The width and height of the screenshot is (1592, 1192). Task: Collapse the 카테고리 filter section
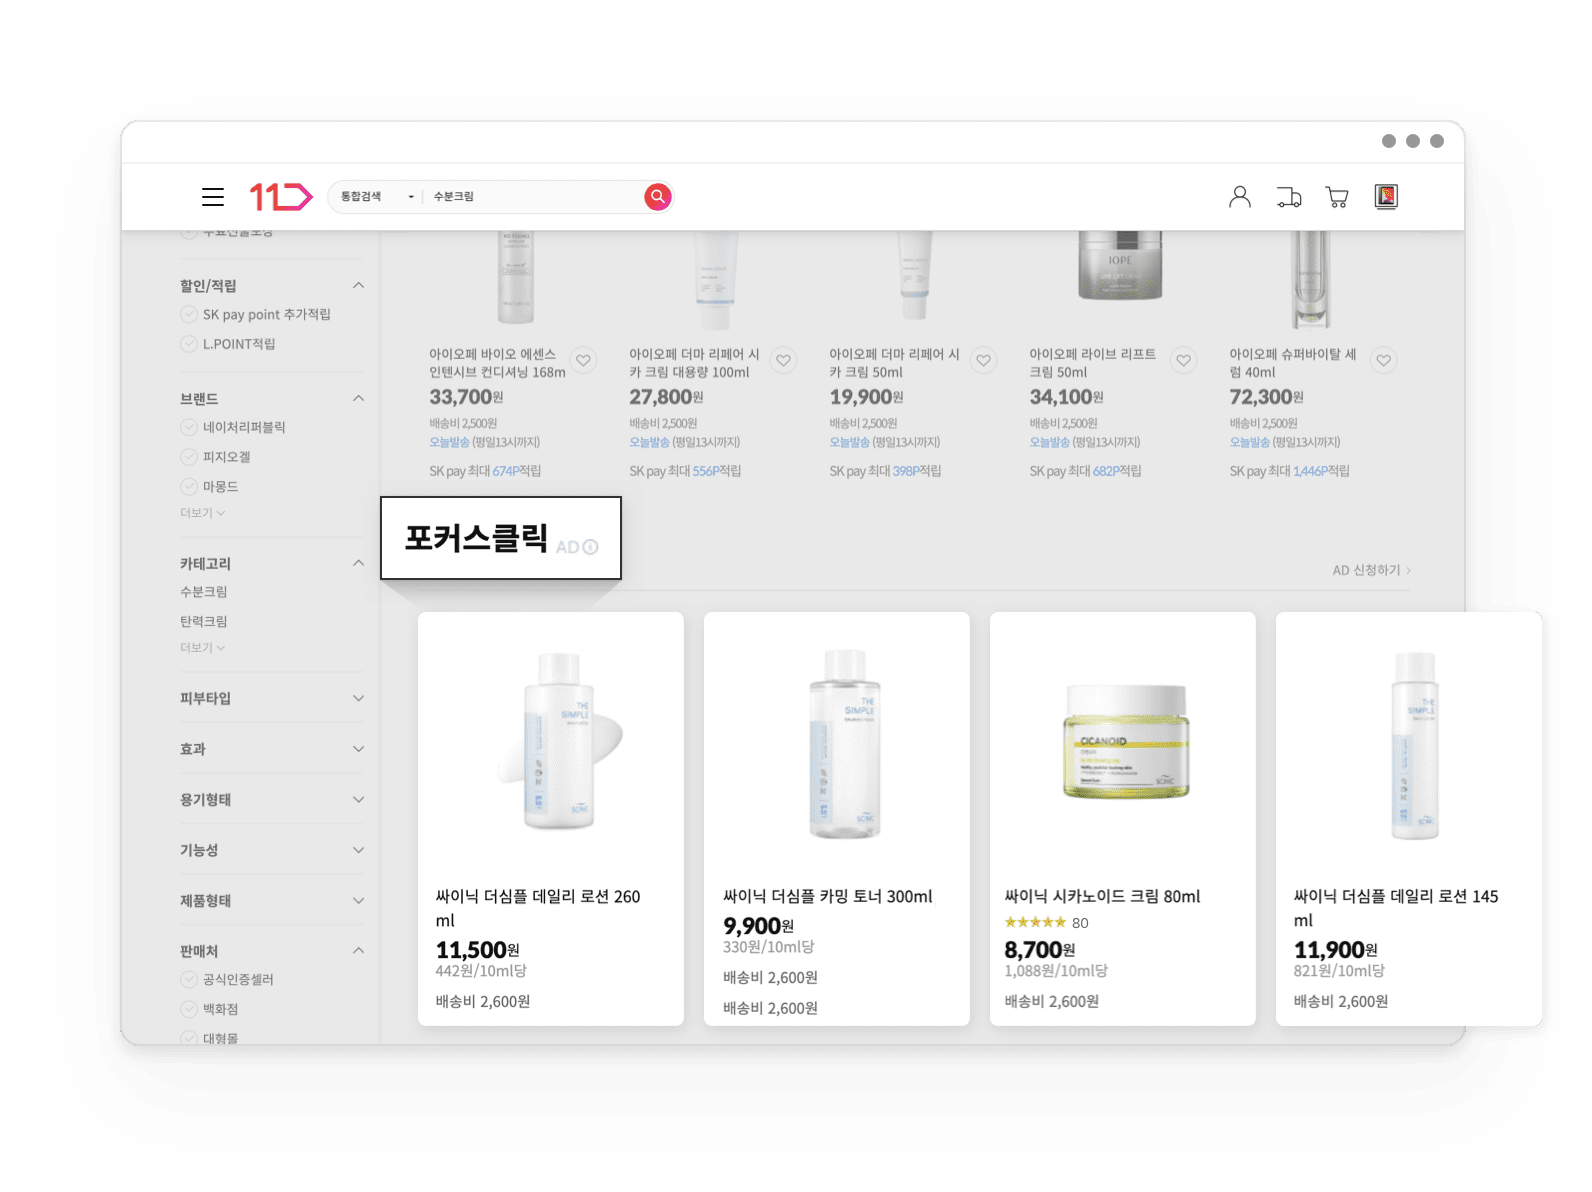pyautogui.click(x=358, y=564)
